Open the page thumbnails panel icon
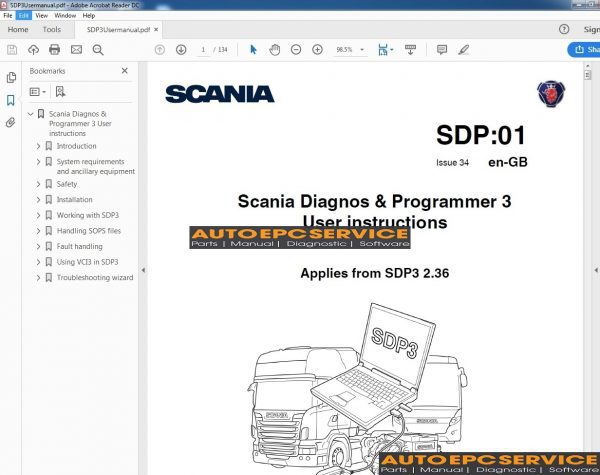Viewport: 600px width, 475px height. tap(11, 78)
